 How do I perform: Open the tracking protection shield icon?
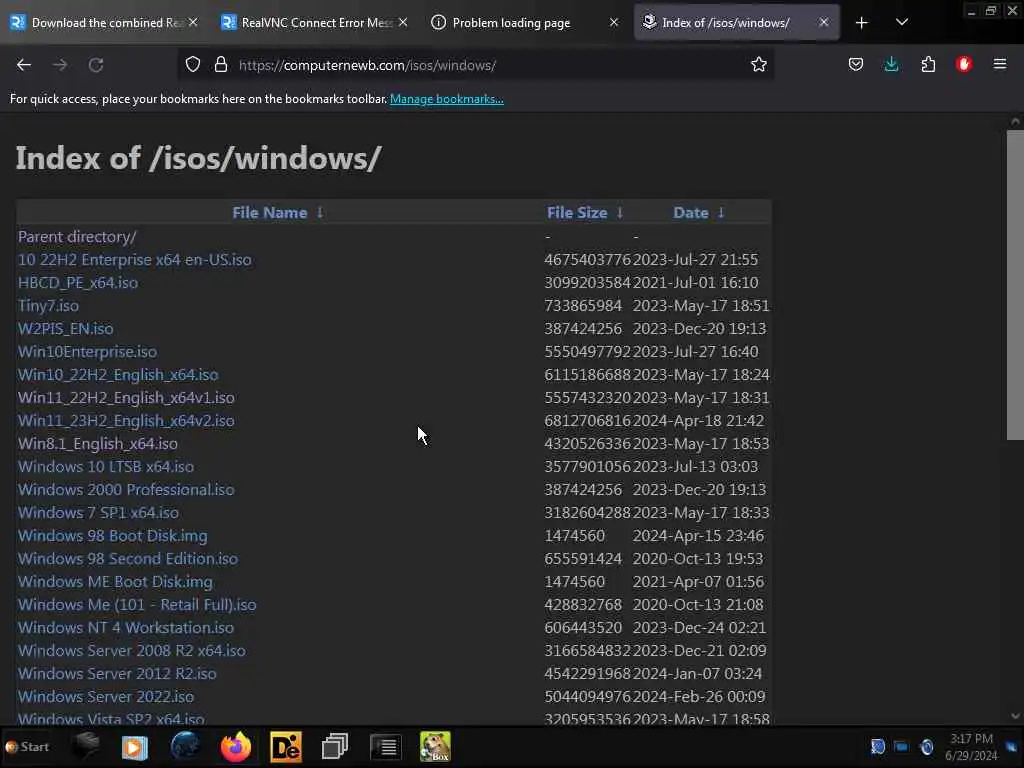tap(193, 65)
